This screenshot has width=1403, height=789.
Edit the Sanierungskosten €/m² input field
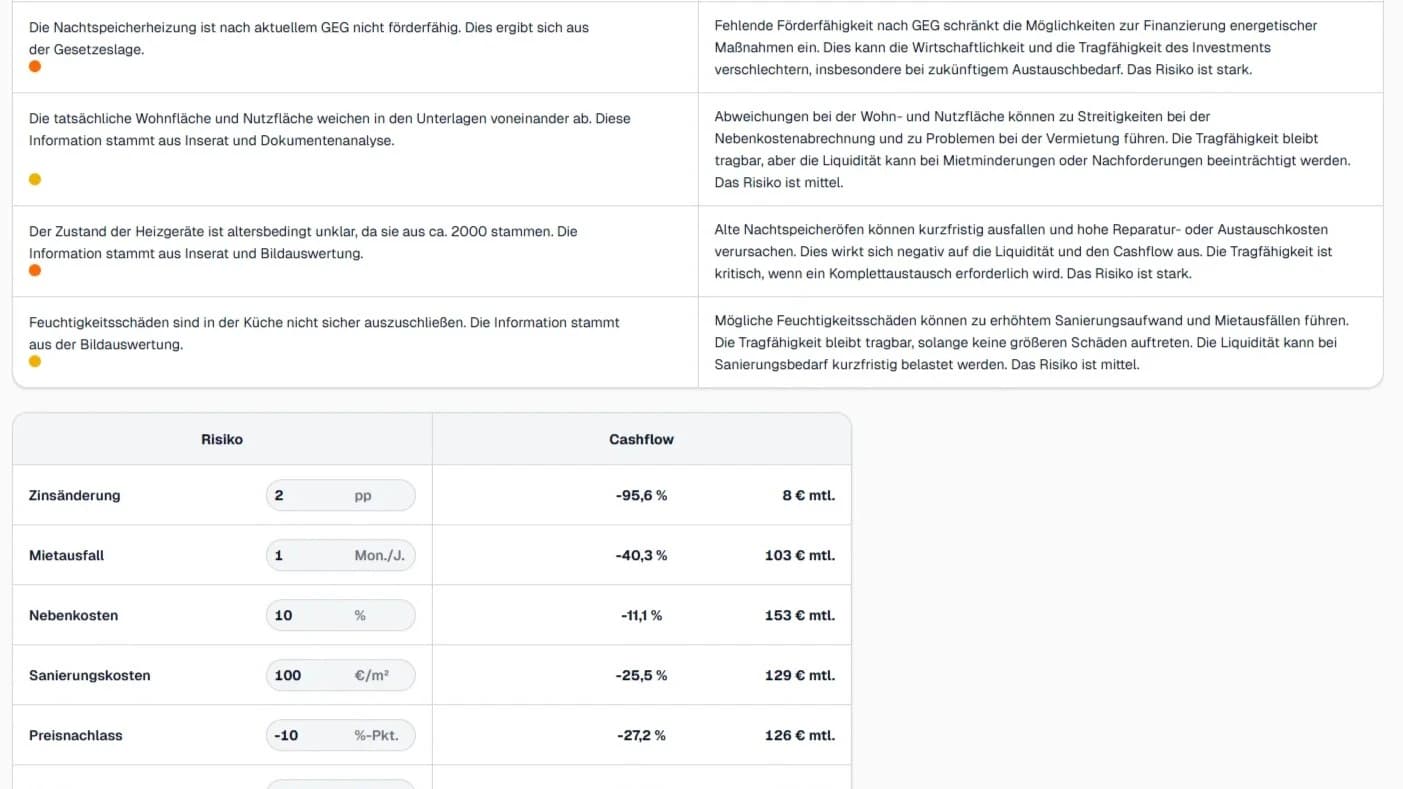(x=340, y=675)
